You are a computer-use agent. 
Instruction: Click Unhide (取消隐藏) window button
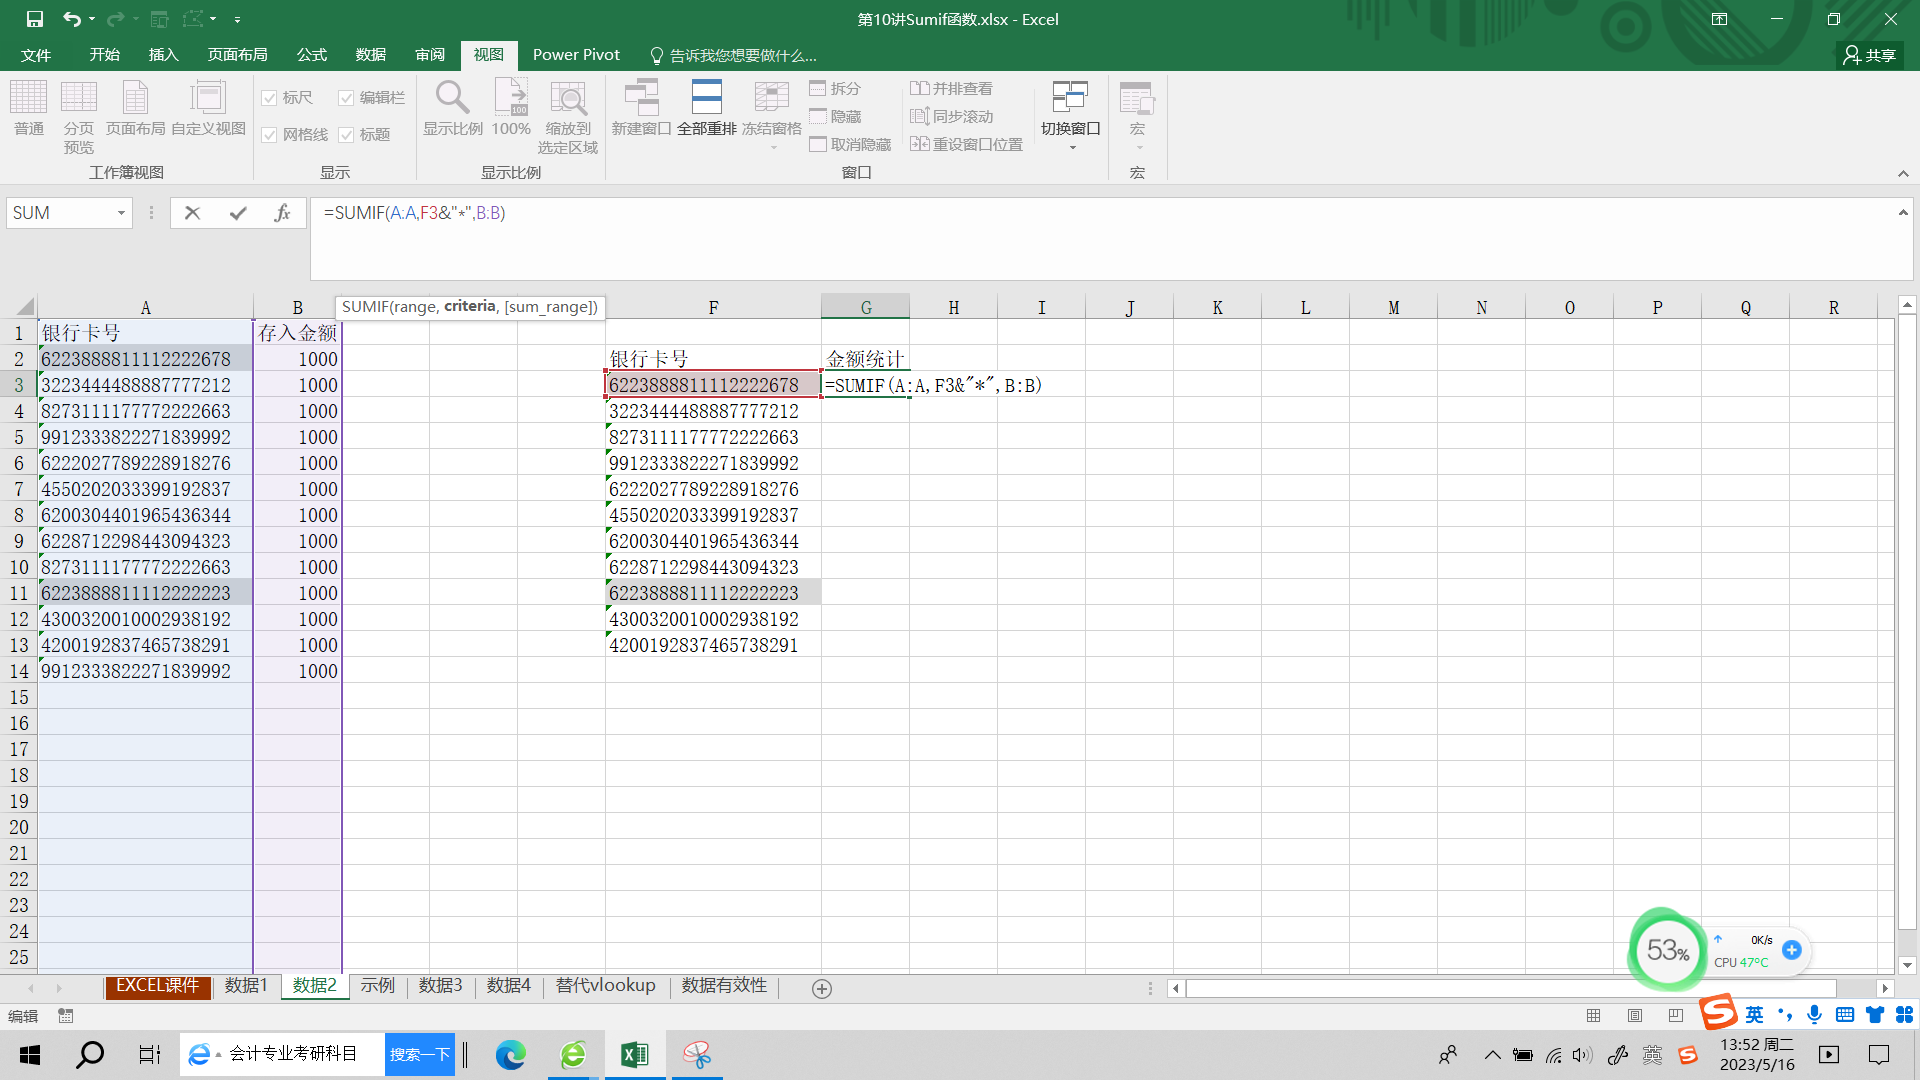[850, 144]
